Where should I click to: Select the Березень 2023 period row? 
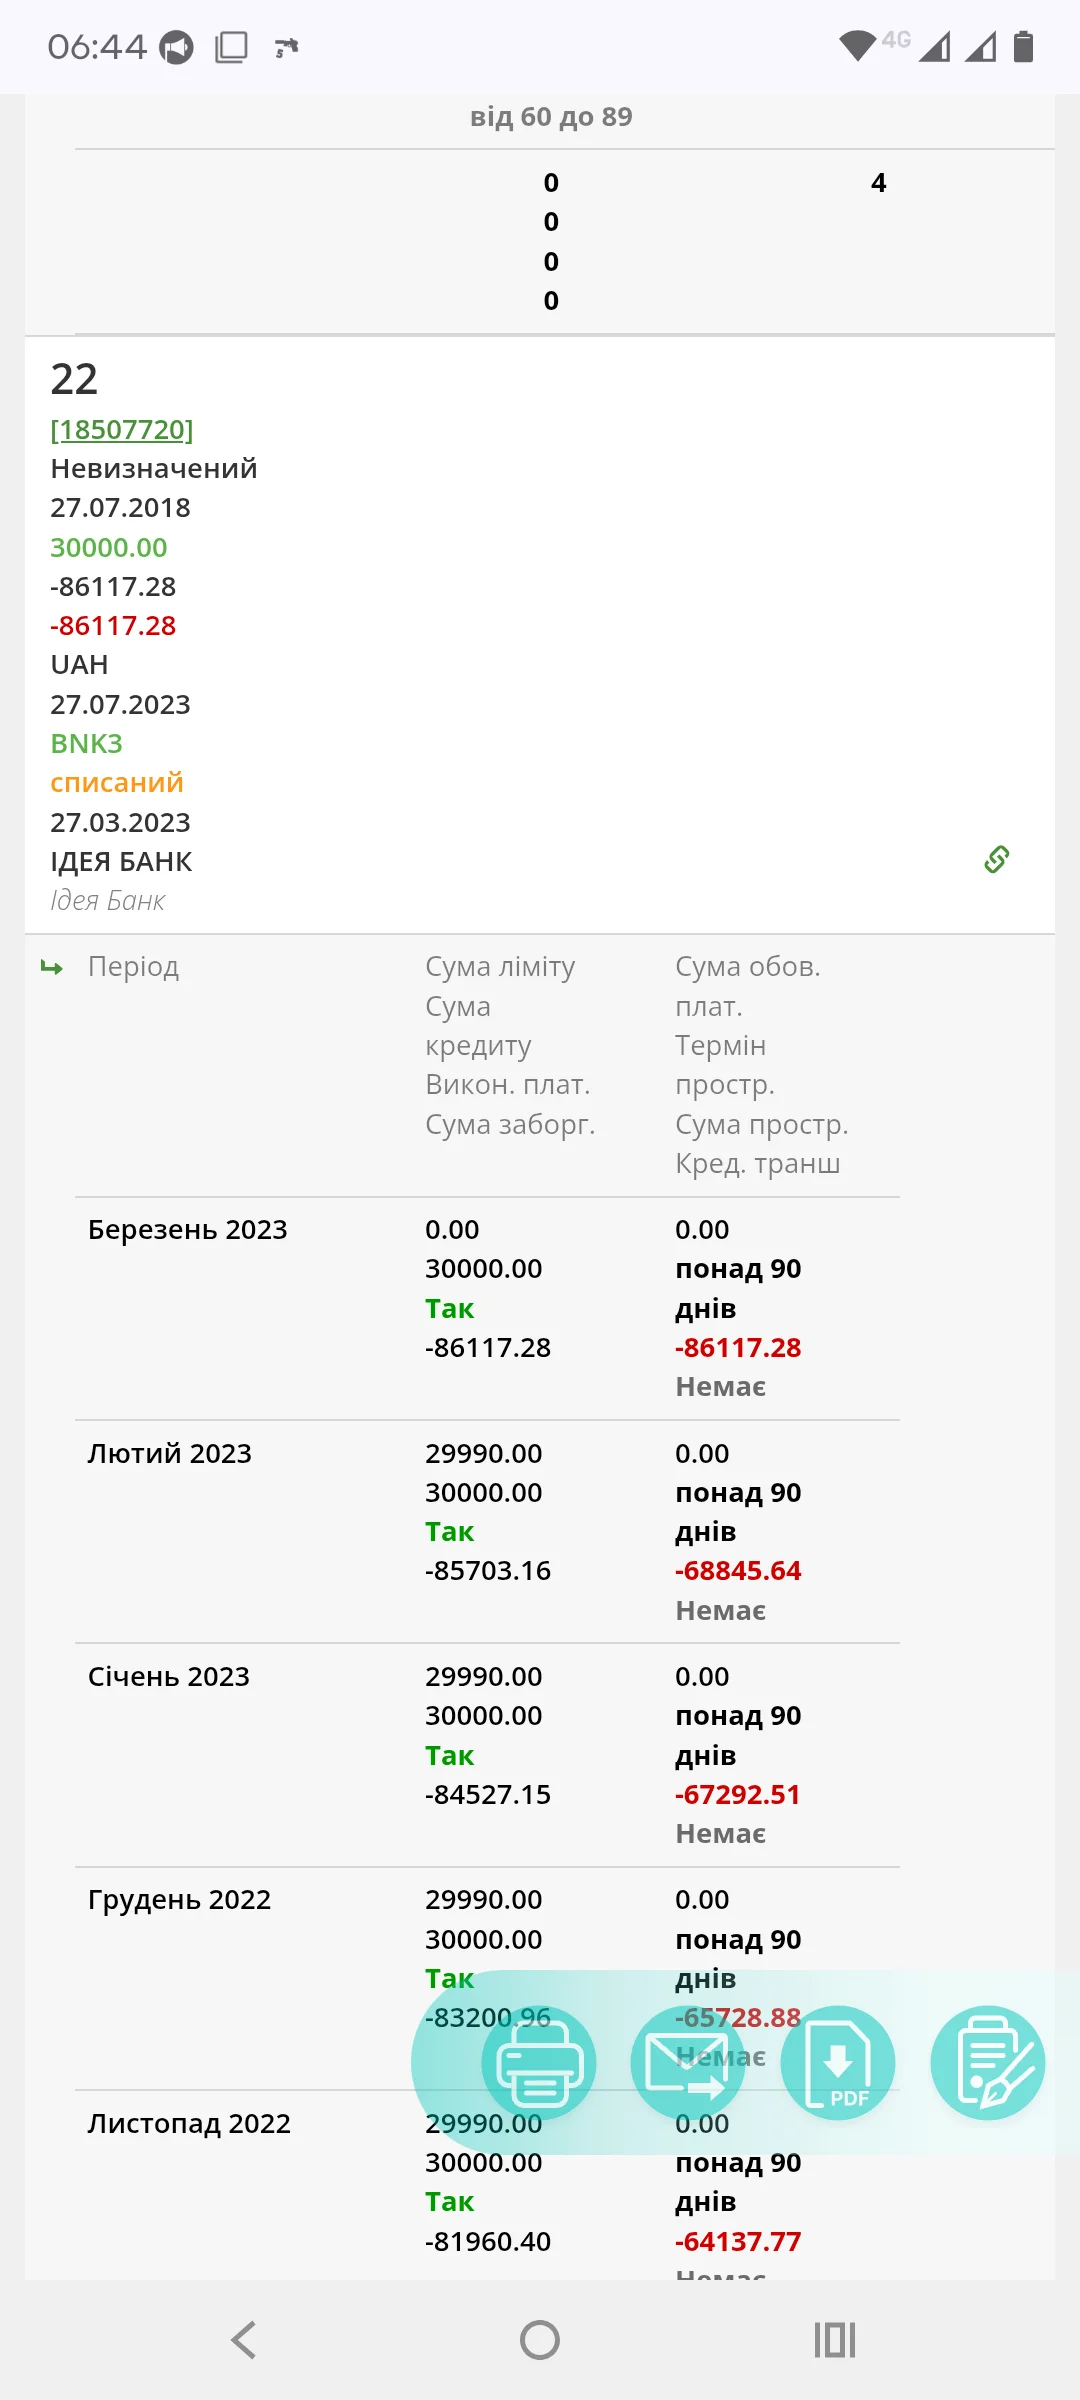[188, 1230]
